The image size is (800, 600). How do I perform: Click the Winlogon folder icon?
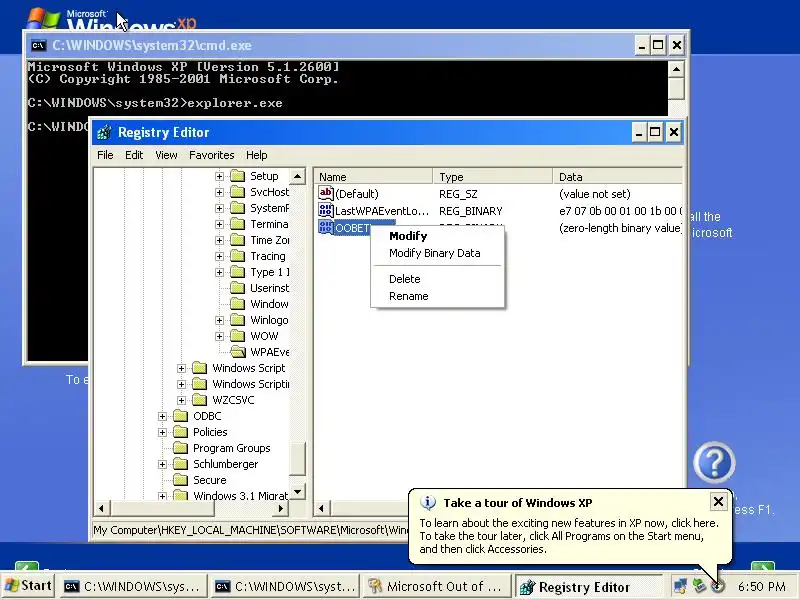(238, 320)
